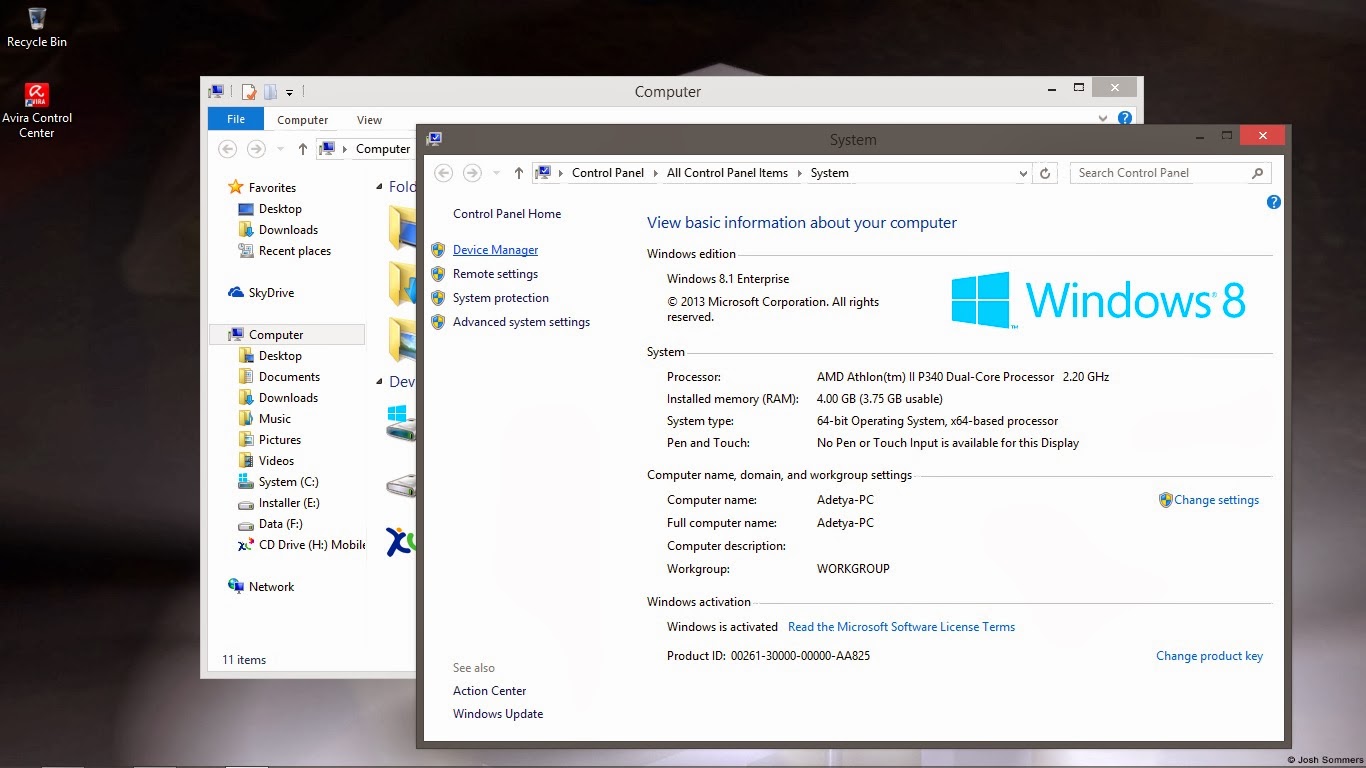Click the Properties icon in Computer window's quick access toolbar
The height and width of the screenshot is (768, 1366).
tap(250, 92)
